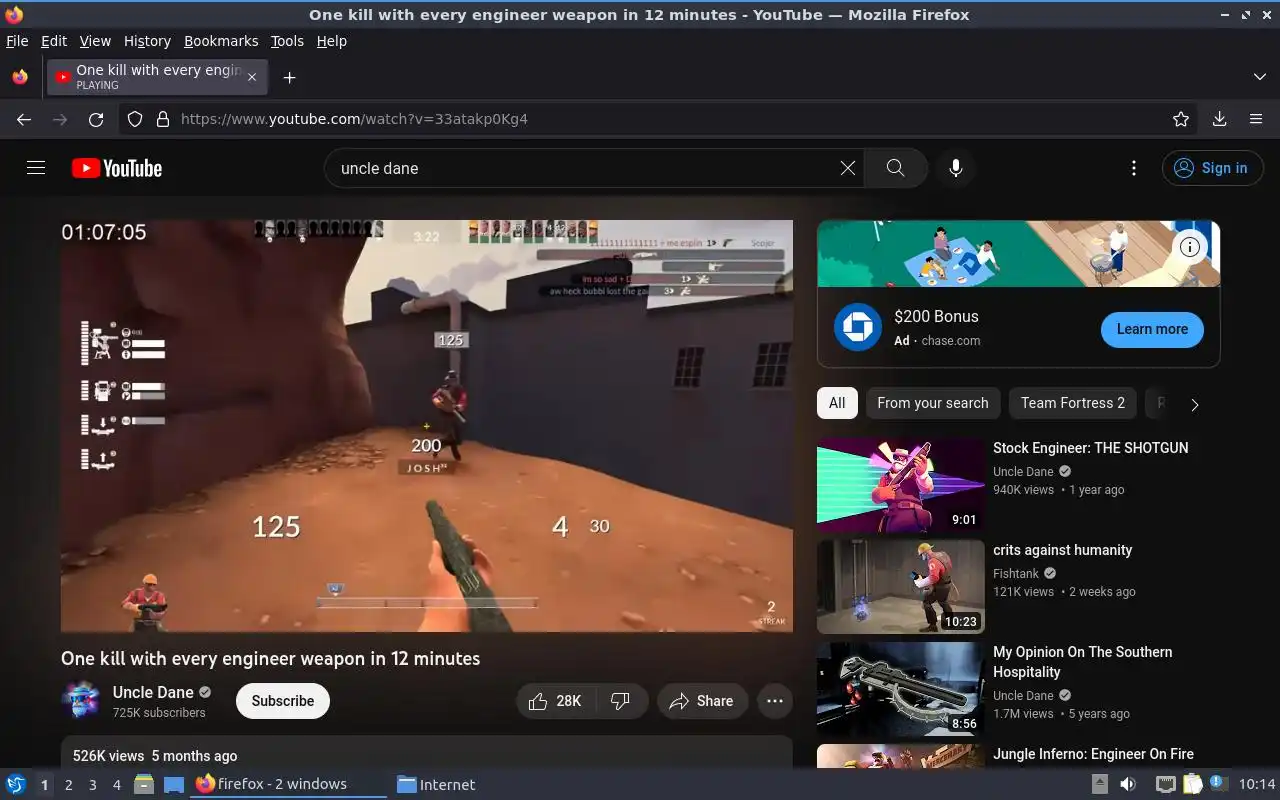
Task: Select the 'All' filter chip
Action: 837,403
